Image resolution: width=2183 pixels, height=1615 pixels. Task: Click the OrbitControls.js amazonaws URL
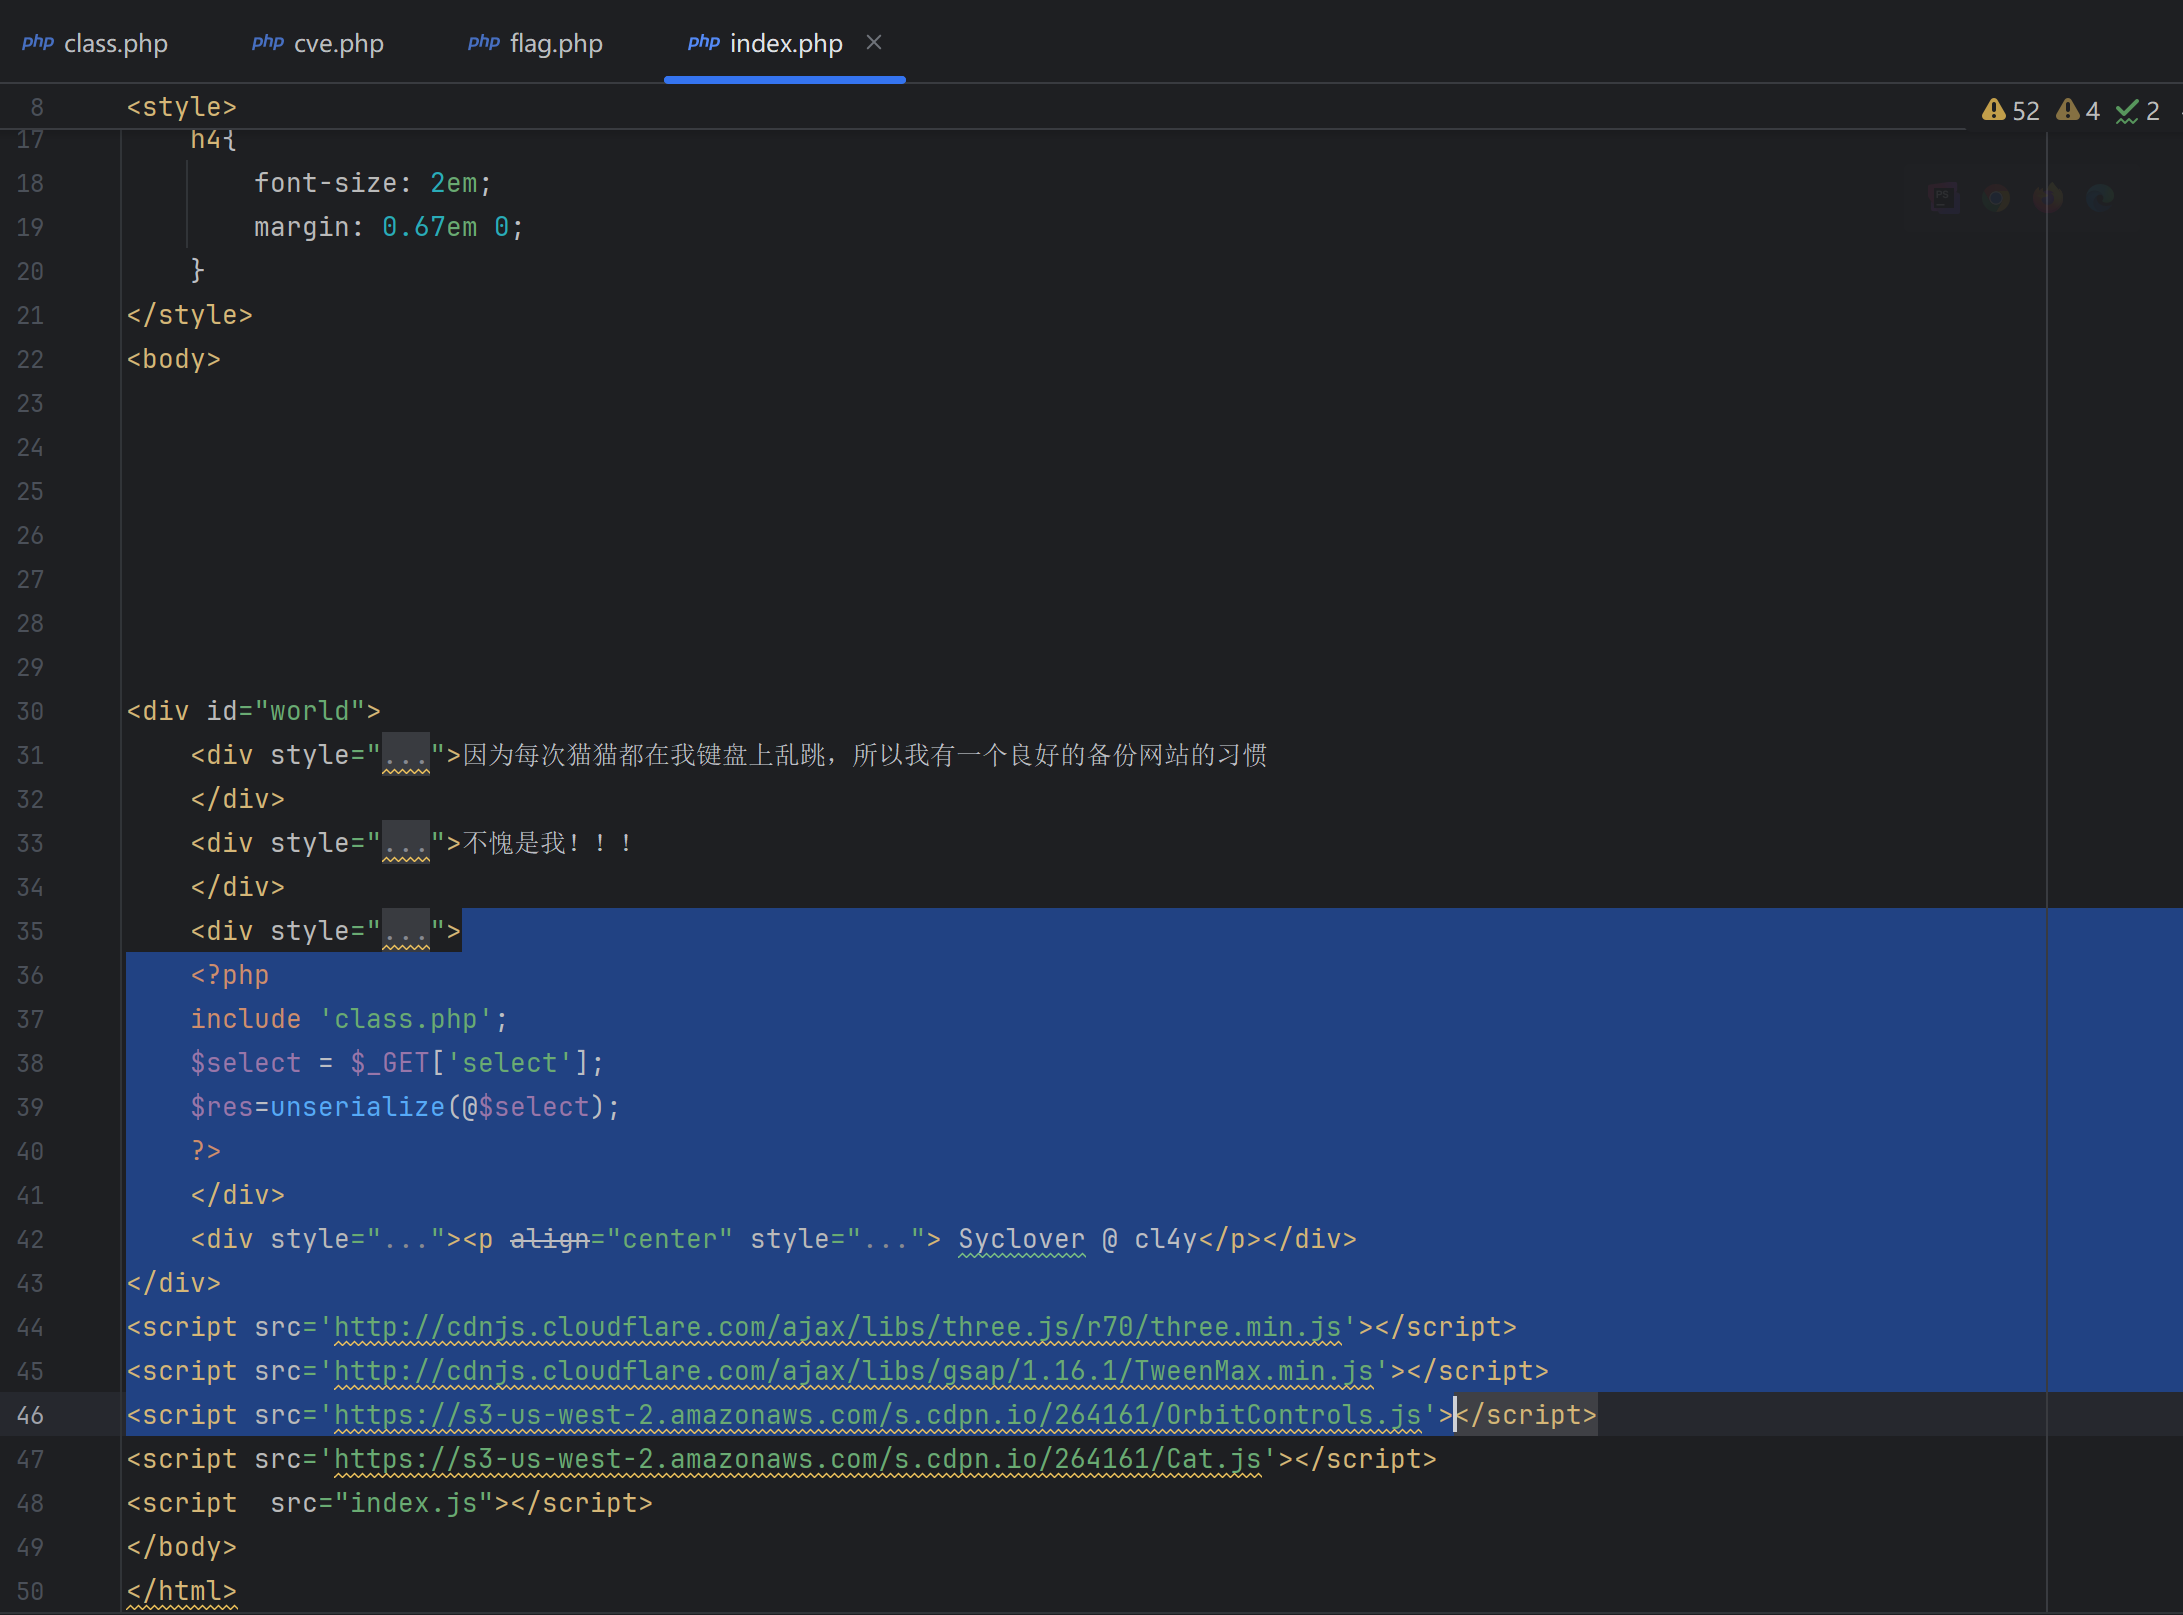(876, 1415)
